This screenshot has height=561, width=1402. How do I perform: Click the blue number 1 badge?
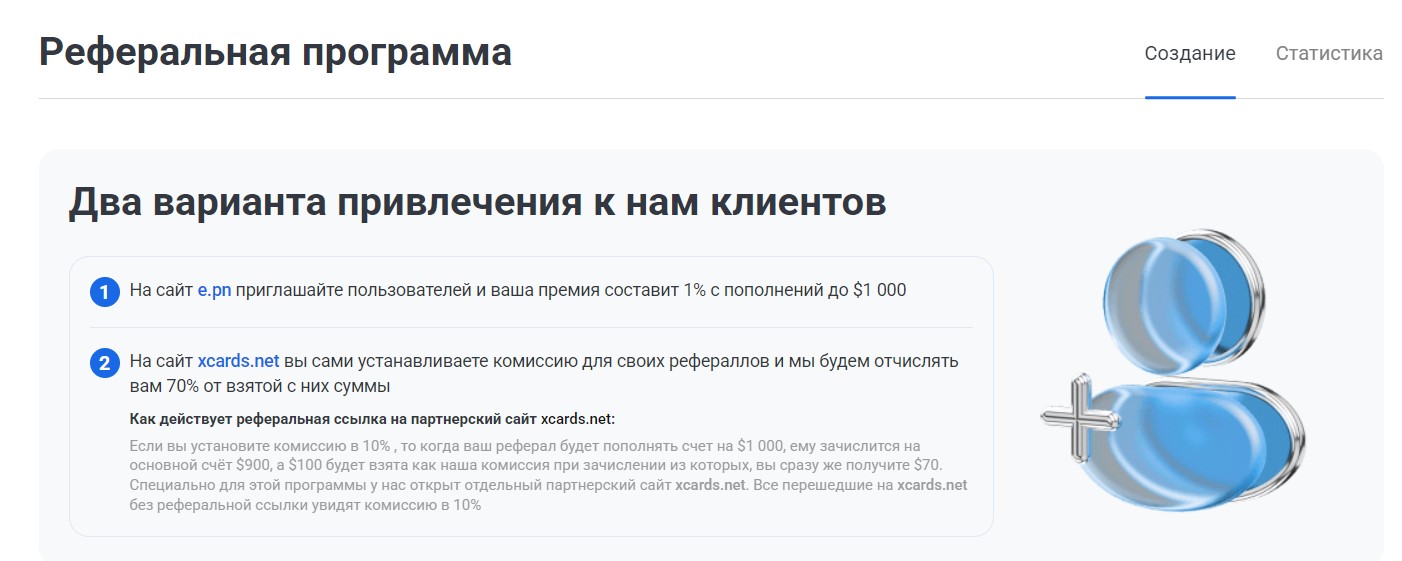[104, 292]
